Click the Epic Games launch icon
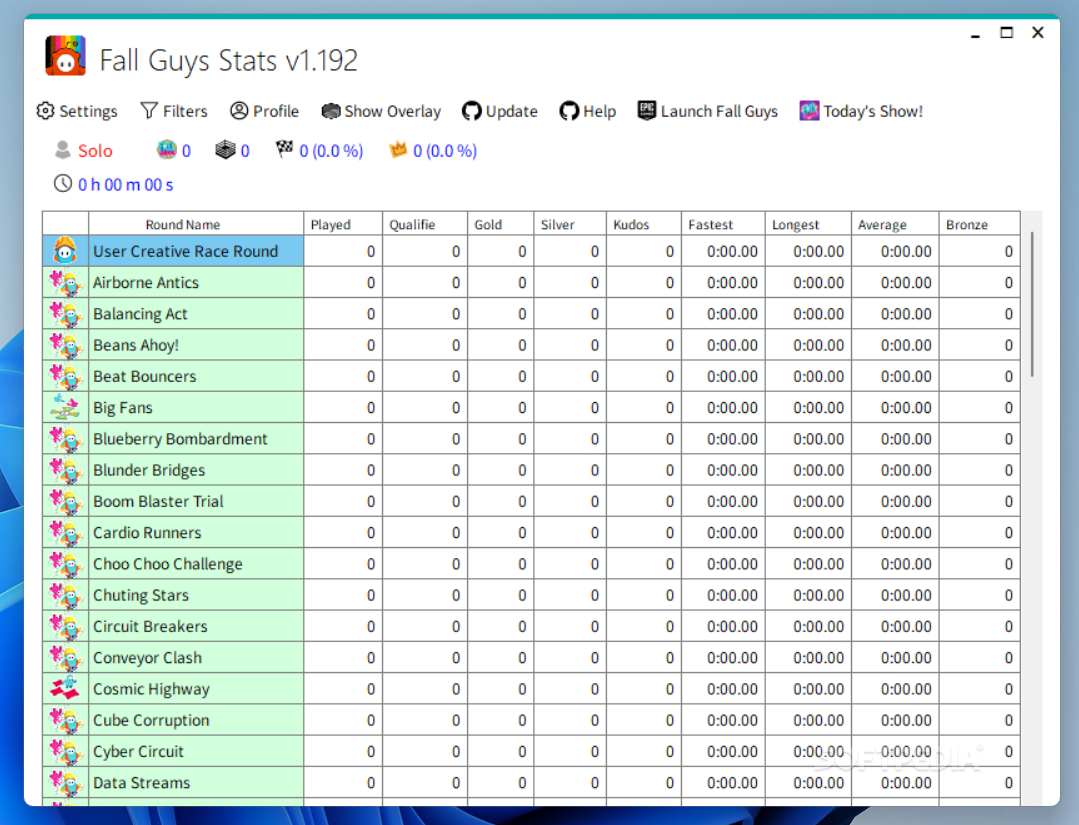 (646, 111)
